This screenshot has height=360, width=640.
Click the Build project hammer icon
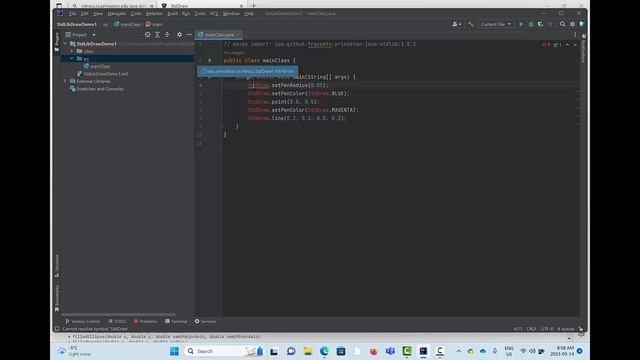point(470,24)
